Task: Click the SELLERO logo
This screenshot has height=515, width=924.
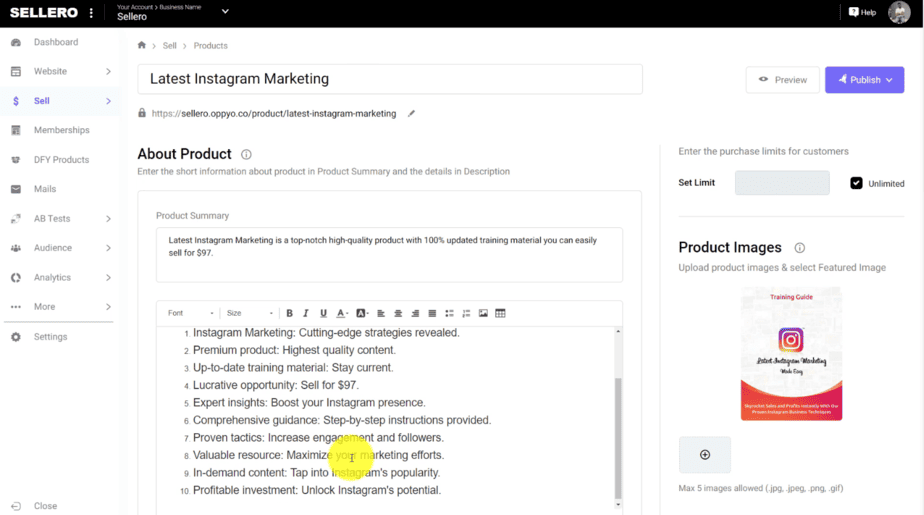Action: click(44, 12)
